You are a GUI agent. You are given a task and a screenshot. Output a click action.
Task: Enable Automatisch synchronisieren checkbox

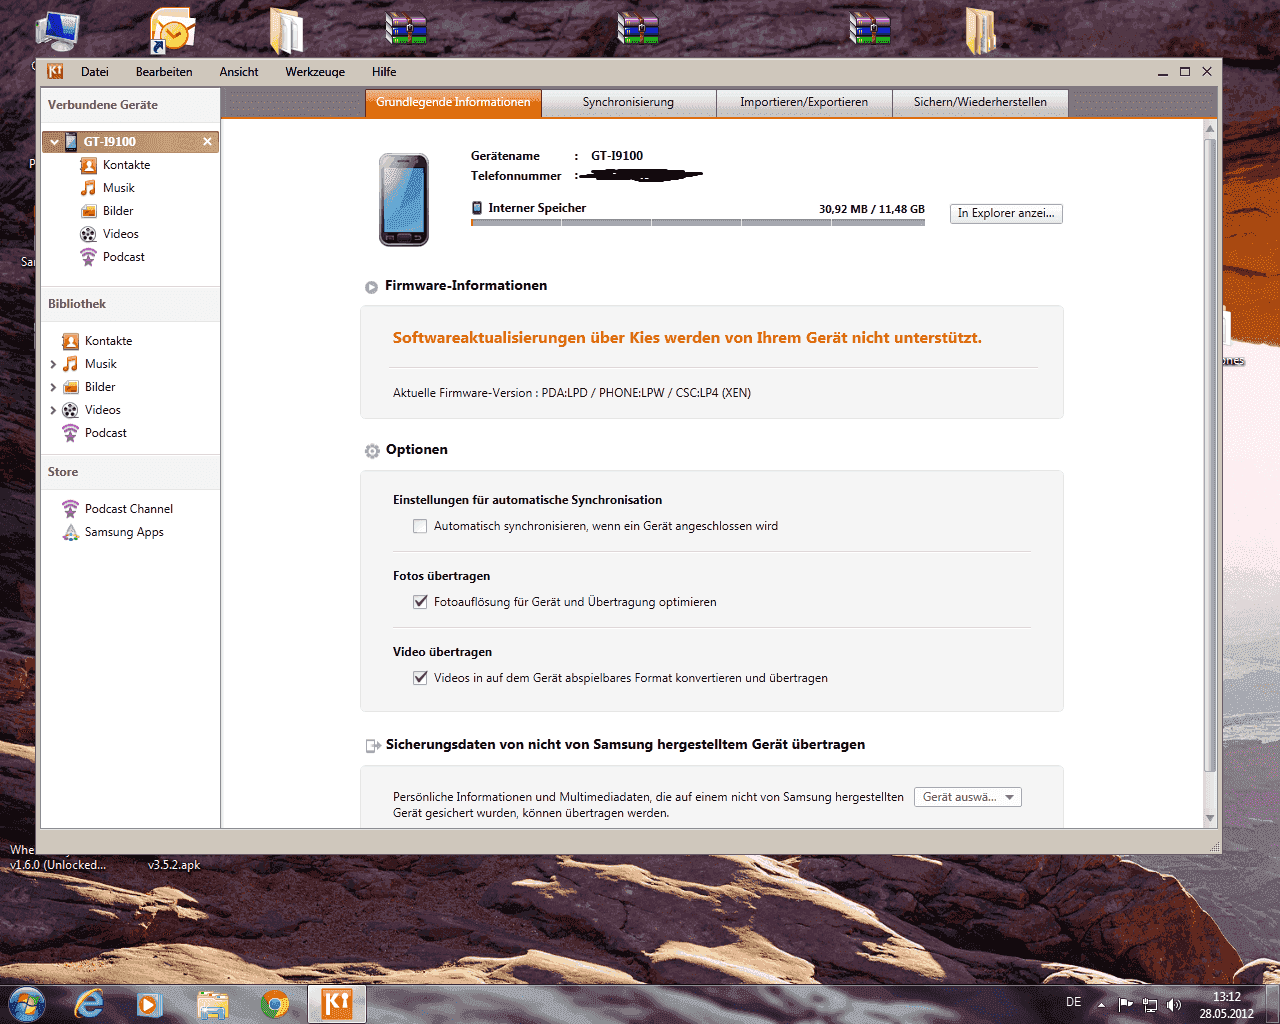click(x=420, y=526)
